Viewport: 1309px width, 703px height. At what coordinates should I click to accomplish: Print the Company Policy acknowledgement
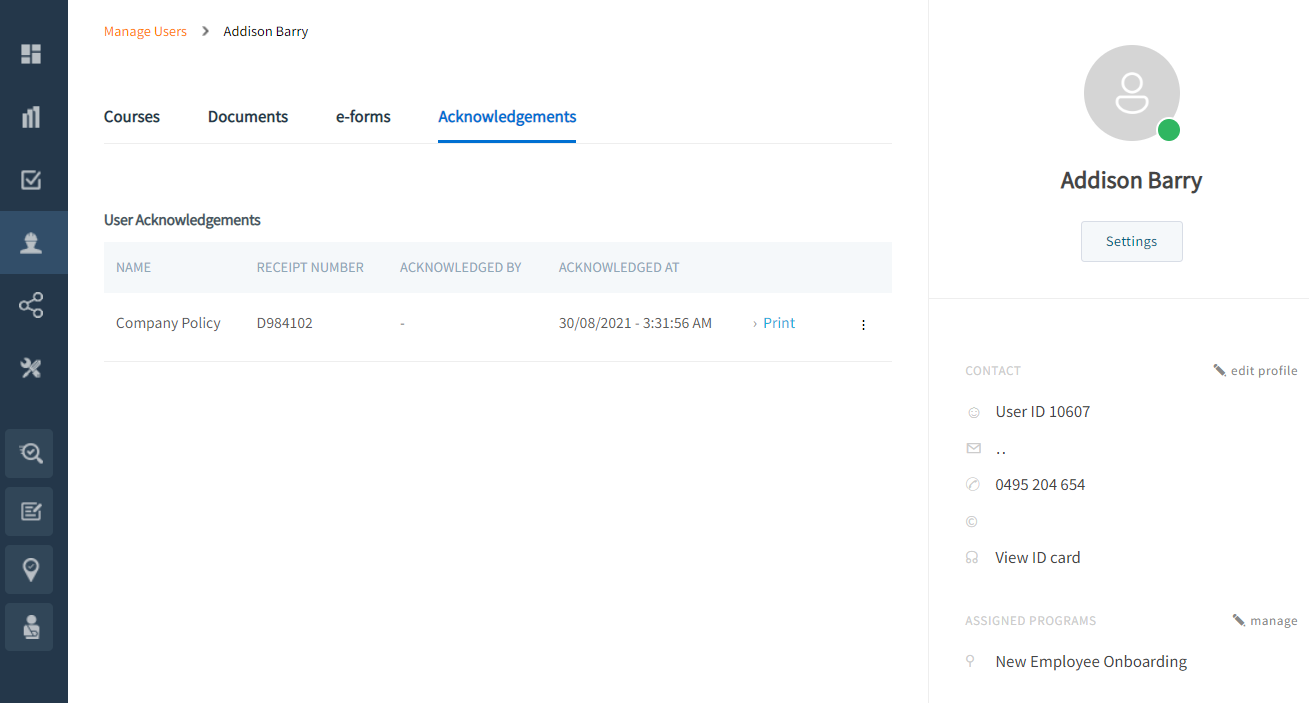778,323
